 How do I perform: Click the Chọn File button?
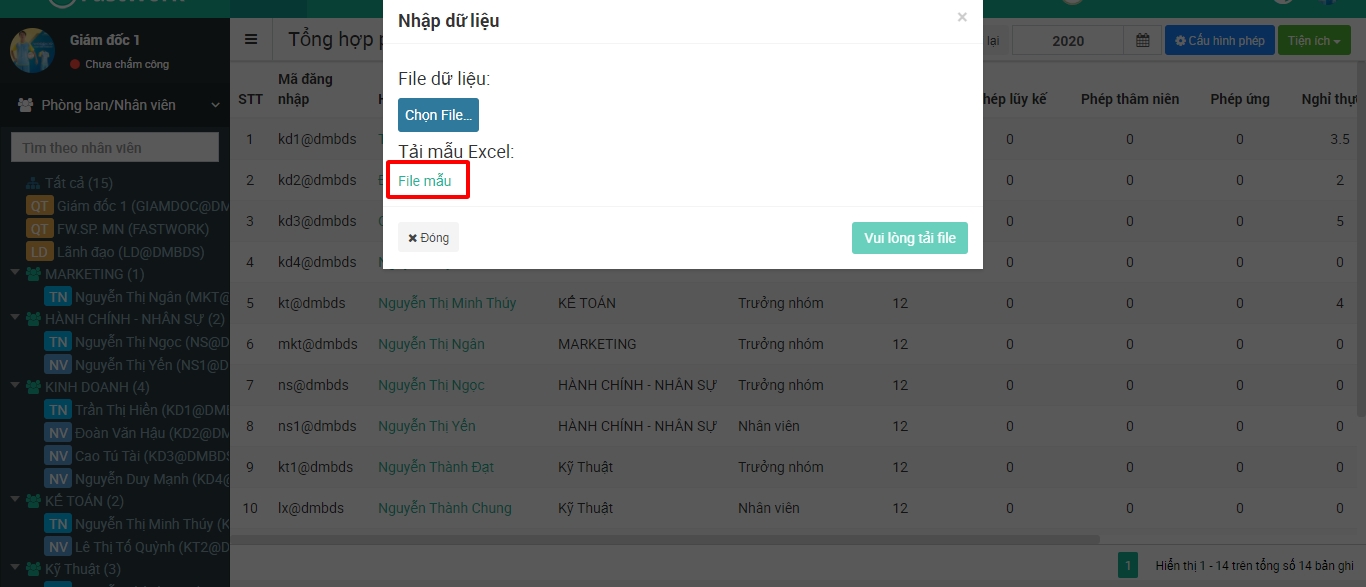(x=438, y=115)
